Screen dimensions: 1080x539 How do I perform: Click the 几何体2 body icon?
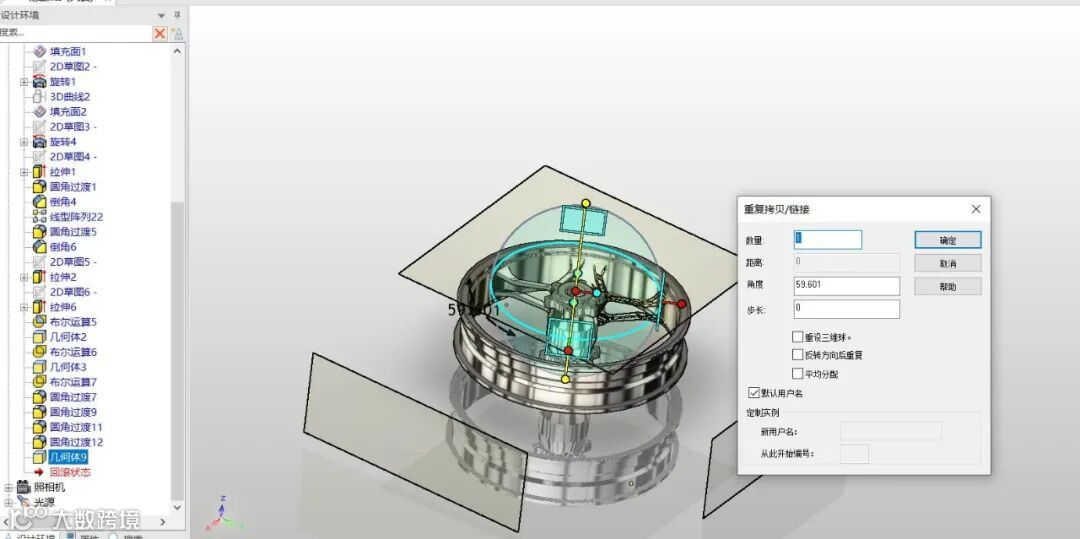point(39,337)
